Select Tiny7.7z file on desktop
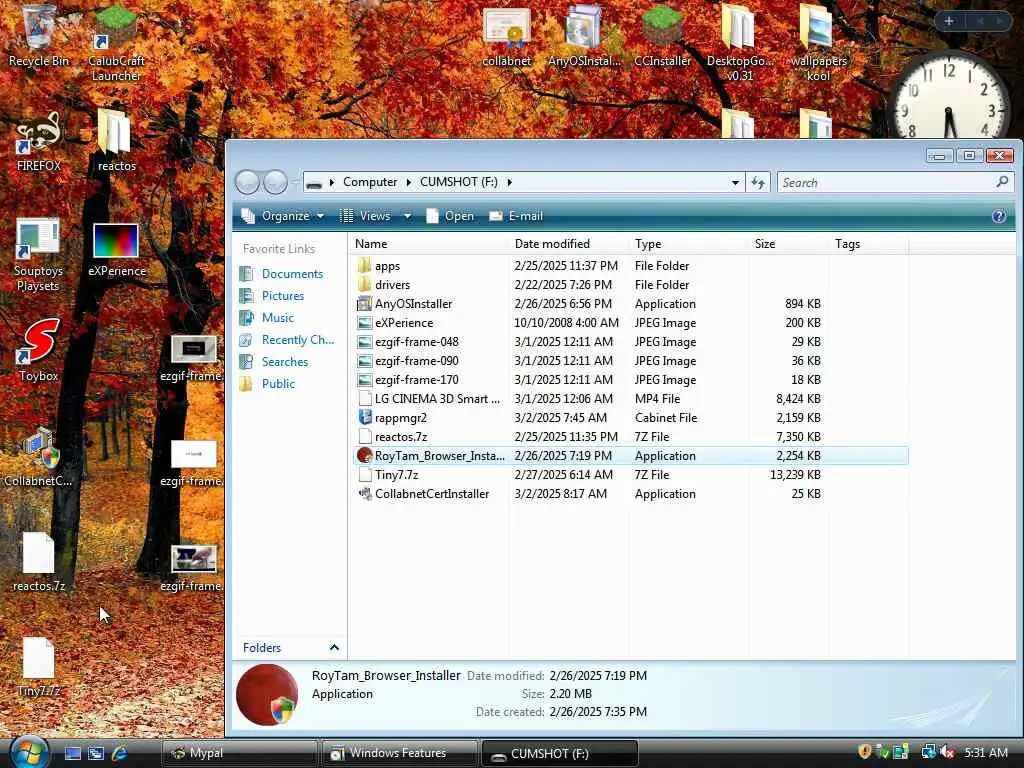 39,666
